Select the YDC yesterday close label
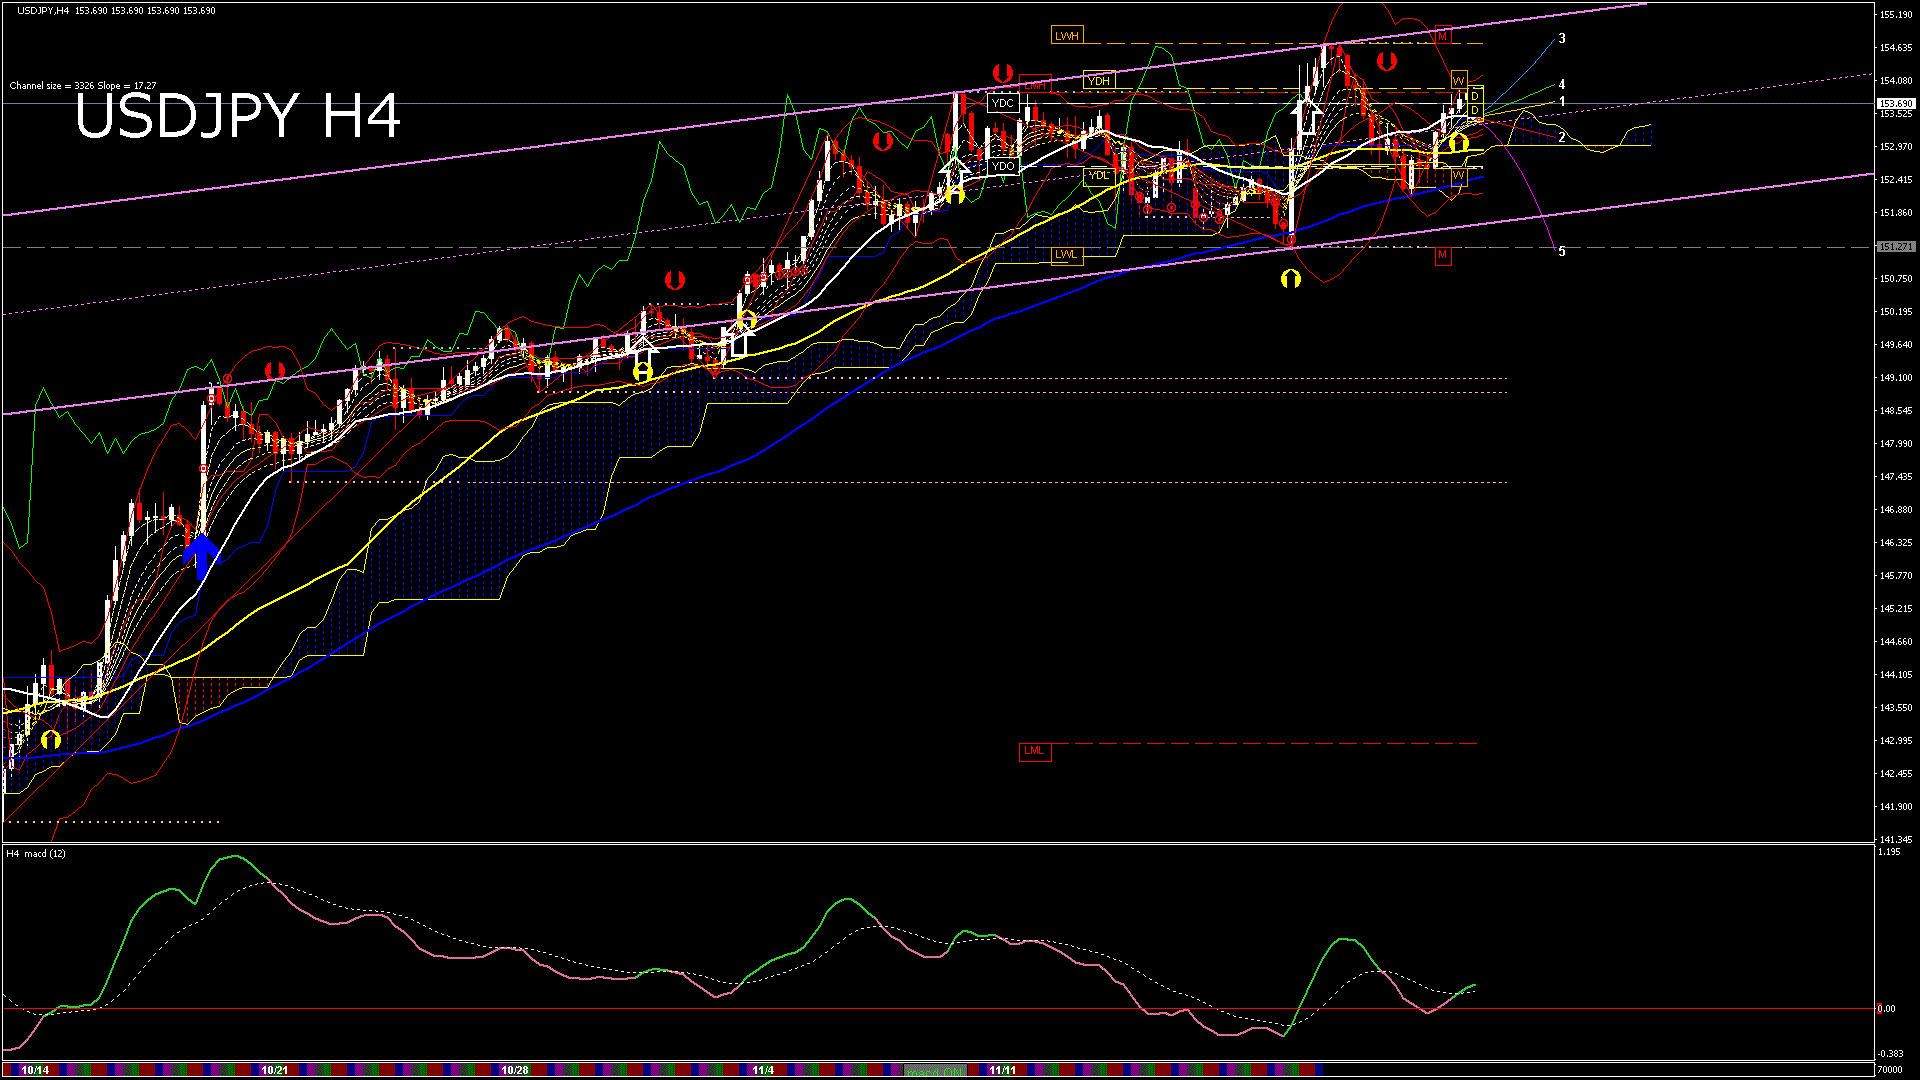This screenshot has height=1080, width=1920. click(1003, 103)
